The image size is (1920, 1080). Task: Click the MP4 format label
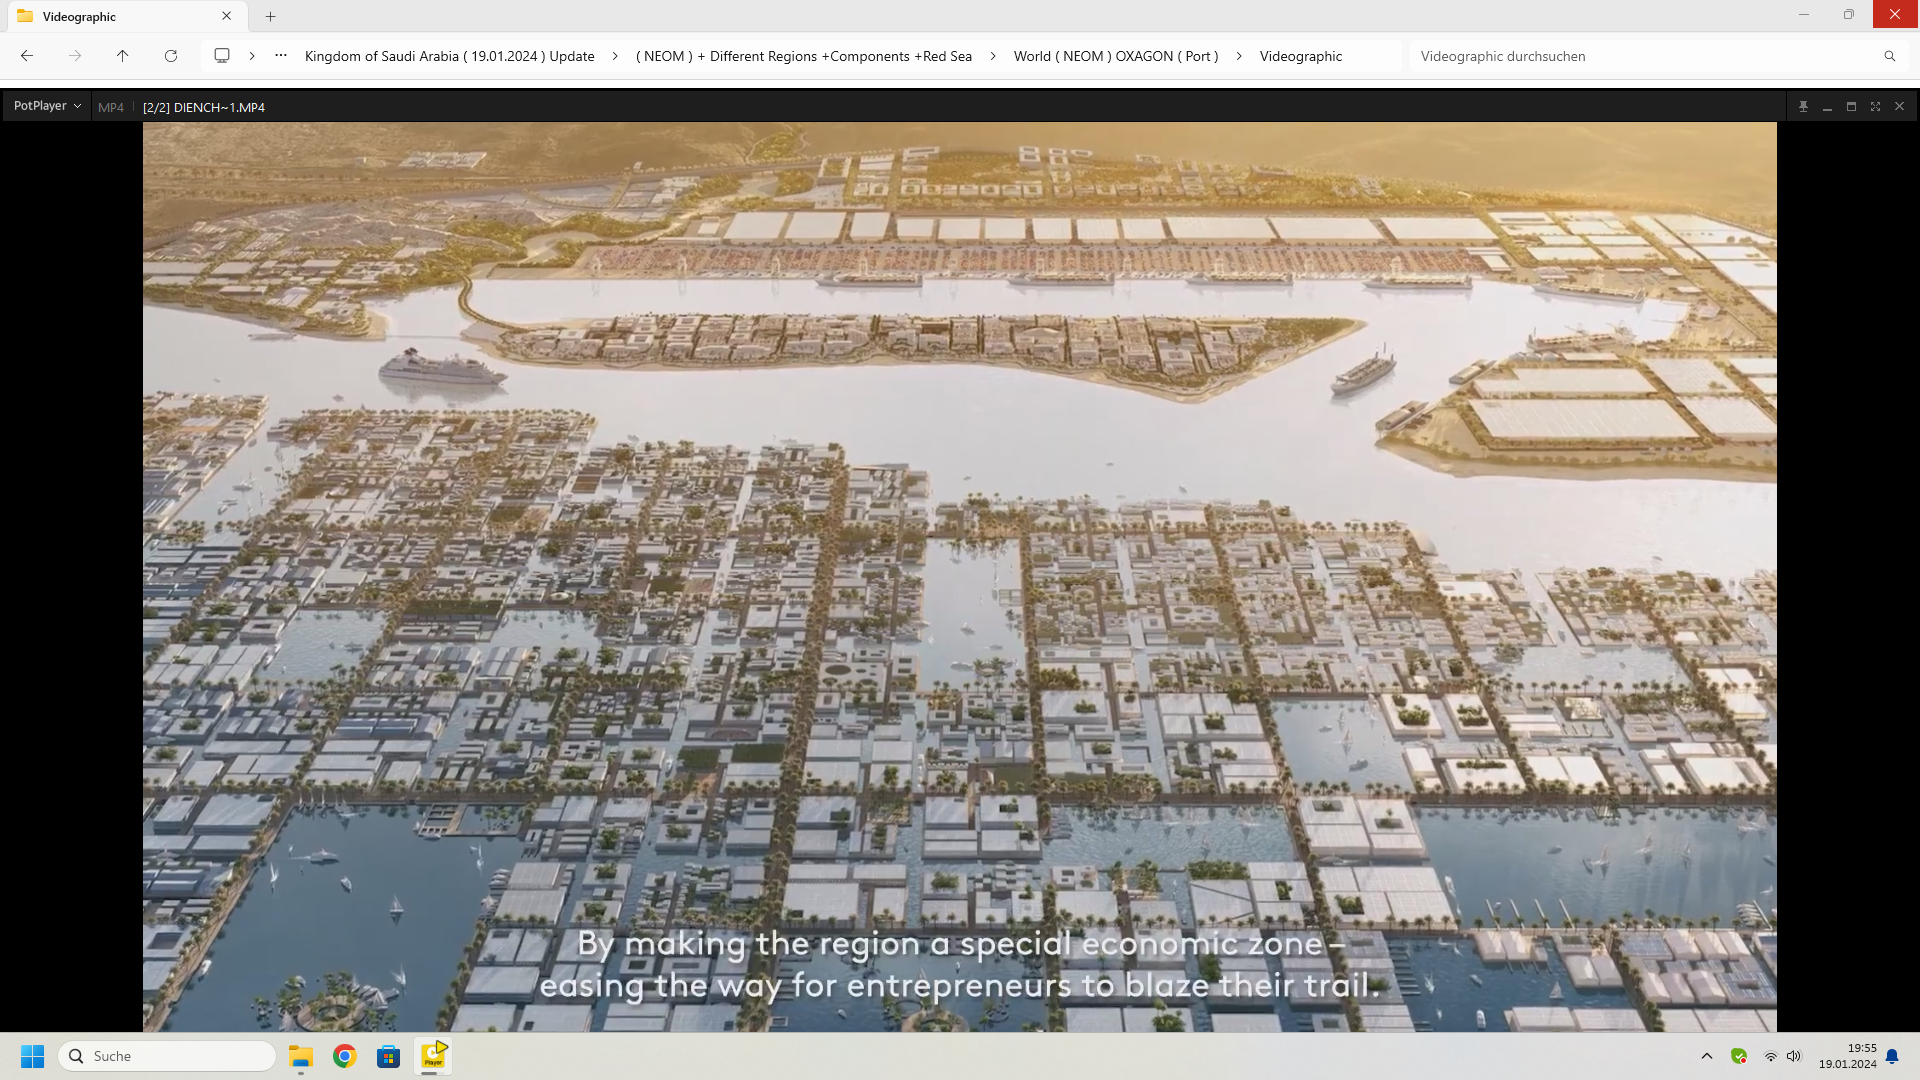(111, 107)
